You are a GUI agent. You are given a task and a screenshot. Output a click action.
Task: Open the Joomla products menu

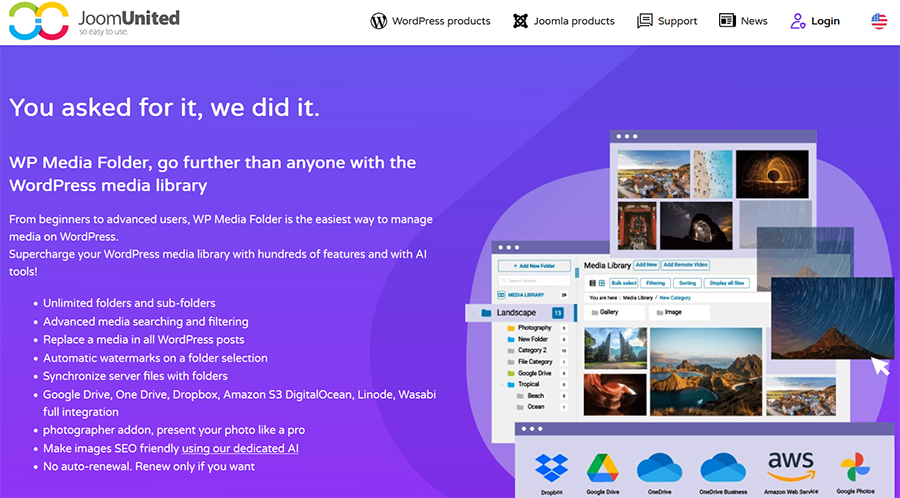pyautogui.click(x=563, y=21)
